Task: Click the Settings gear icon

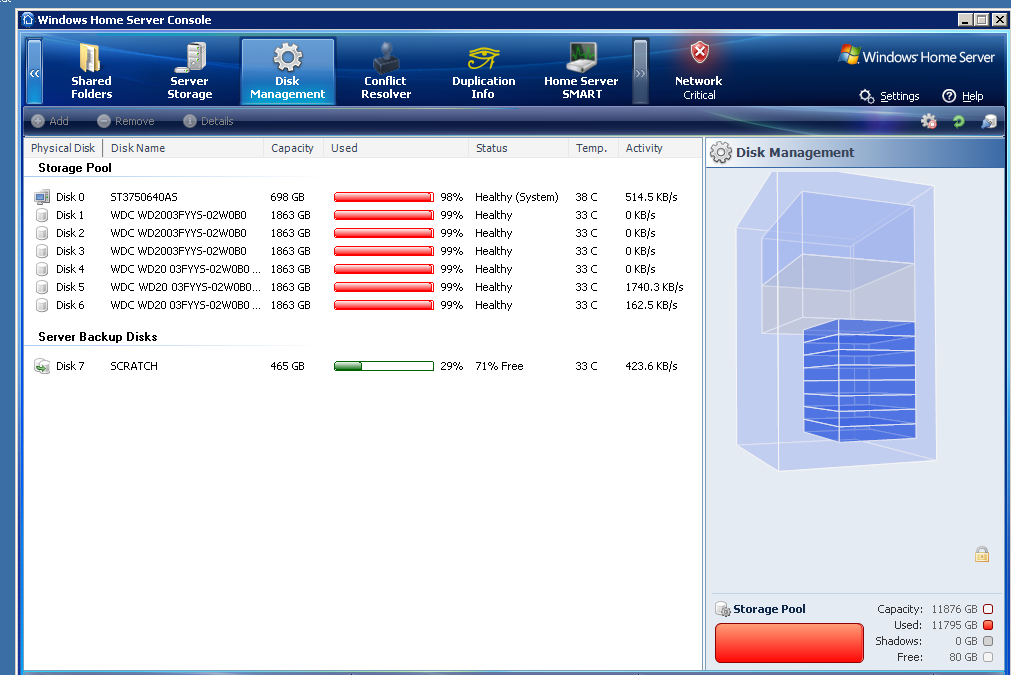Action: (x=867, y=96)
